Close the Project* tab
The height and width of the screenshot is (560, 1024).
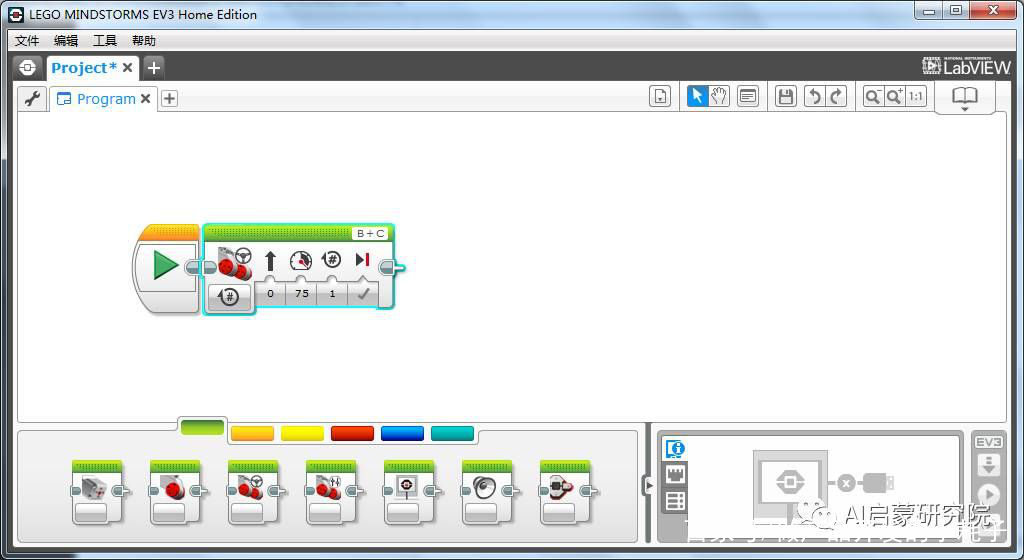(128, 68)
